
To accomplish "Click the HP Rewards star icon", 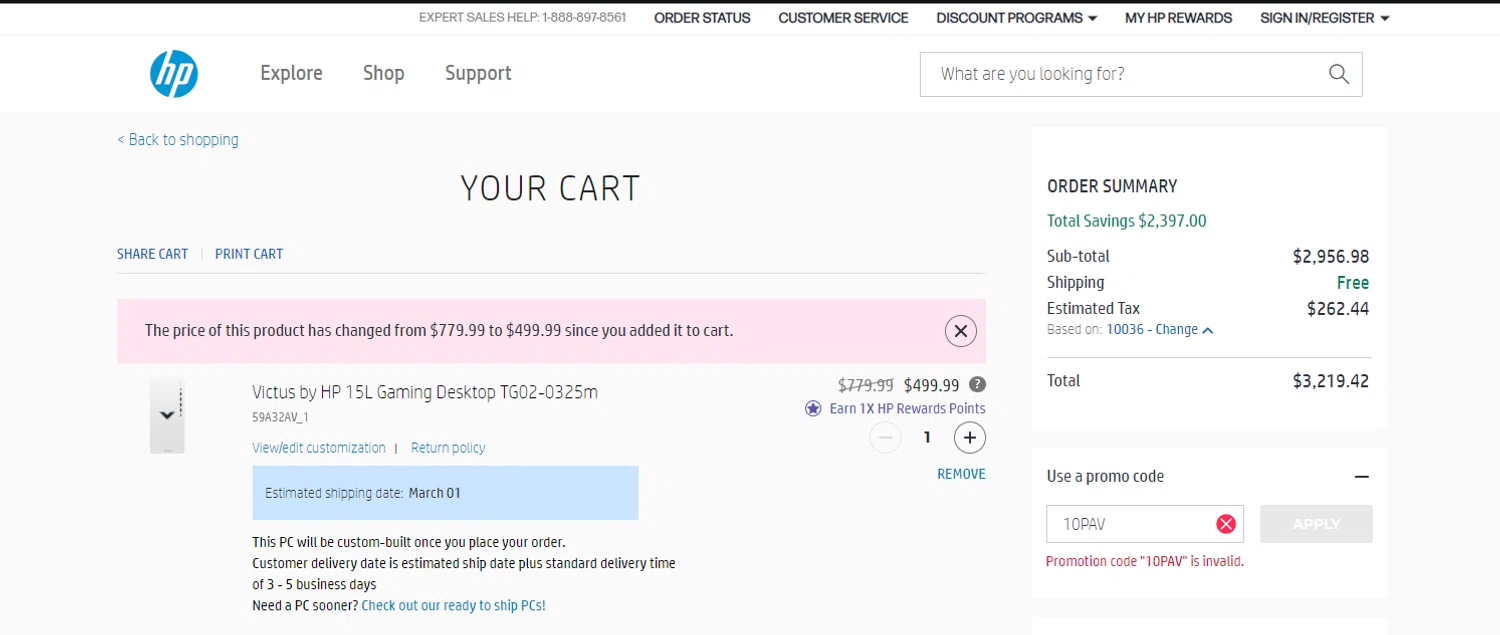I will pos(813,408).
